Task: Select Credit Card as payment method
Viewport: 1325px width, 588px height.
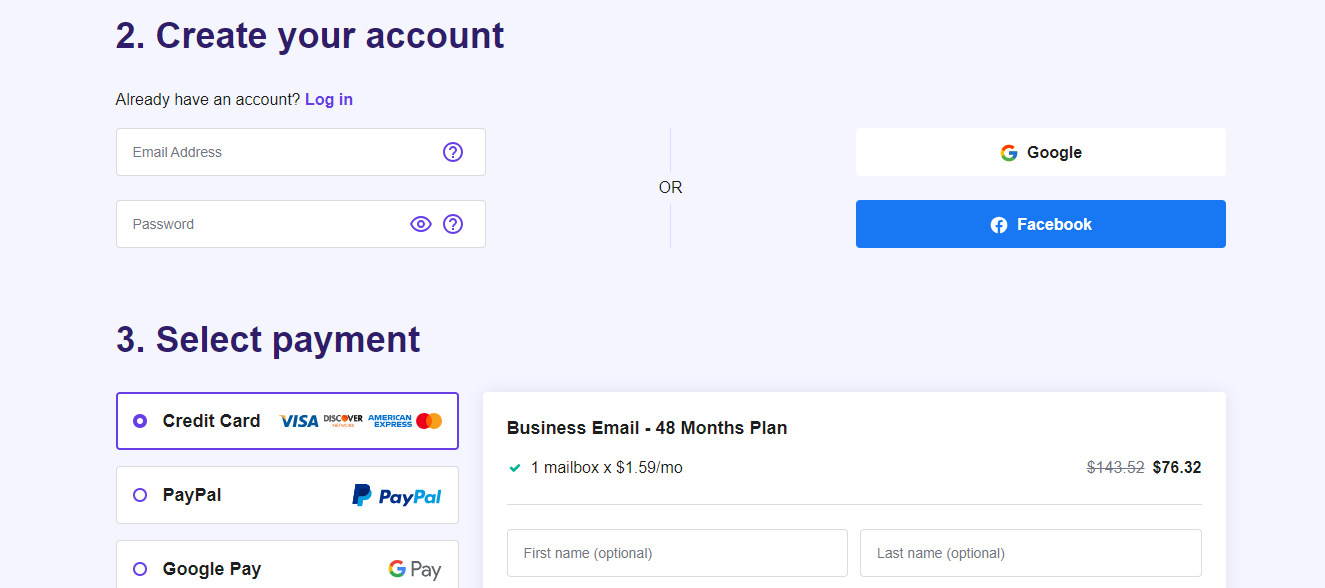Action: click(x=138, y=420)
